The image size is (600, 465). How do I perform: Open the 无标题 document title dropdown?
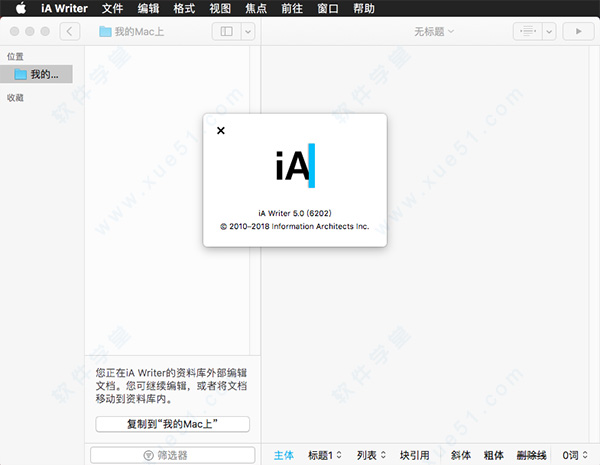pos(434,31)
